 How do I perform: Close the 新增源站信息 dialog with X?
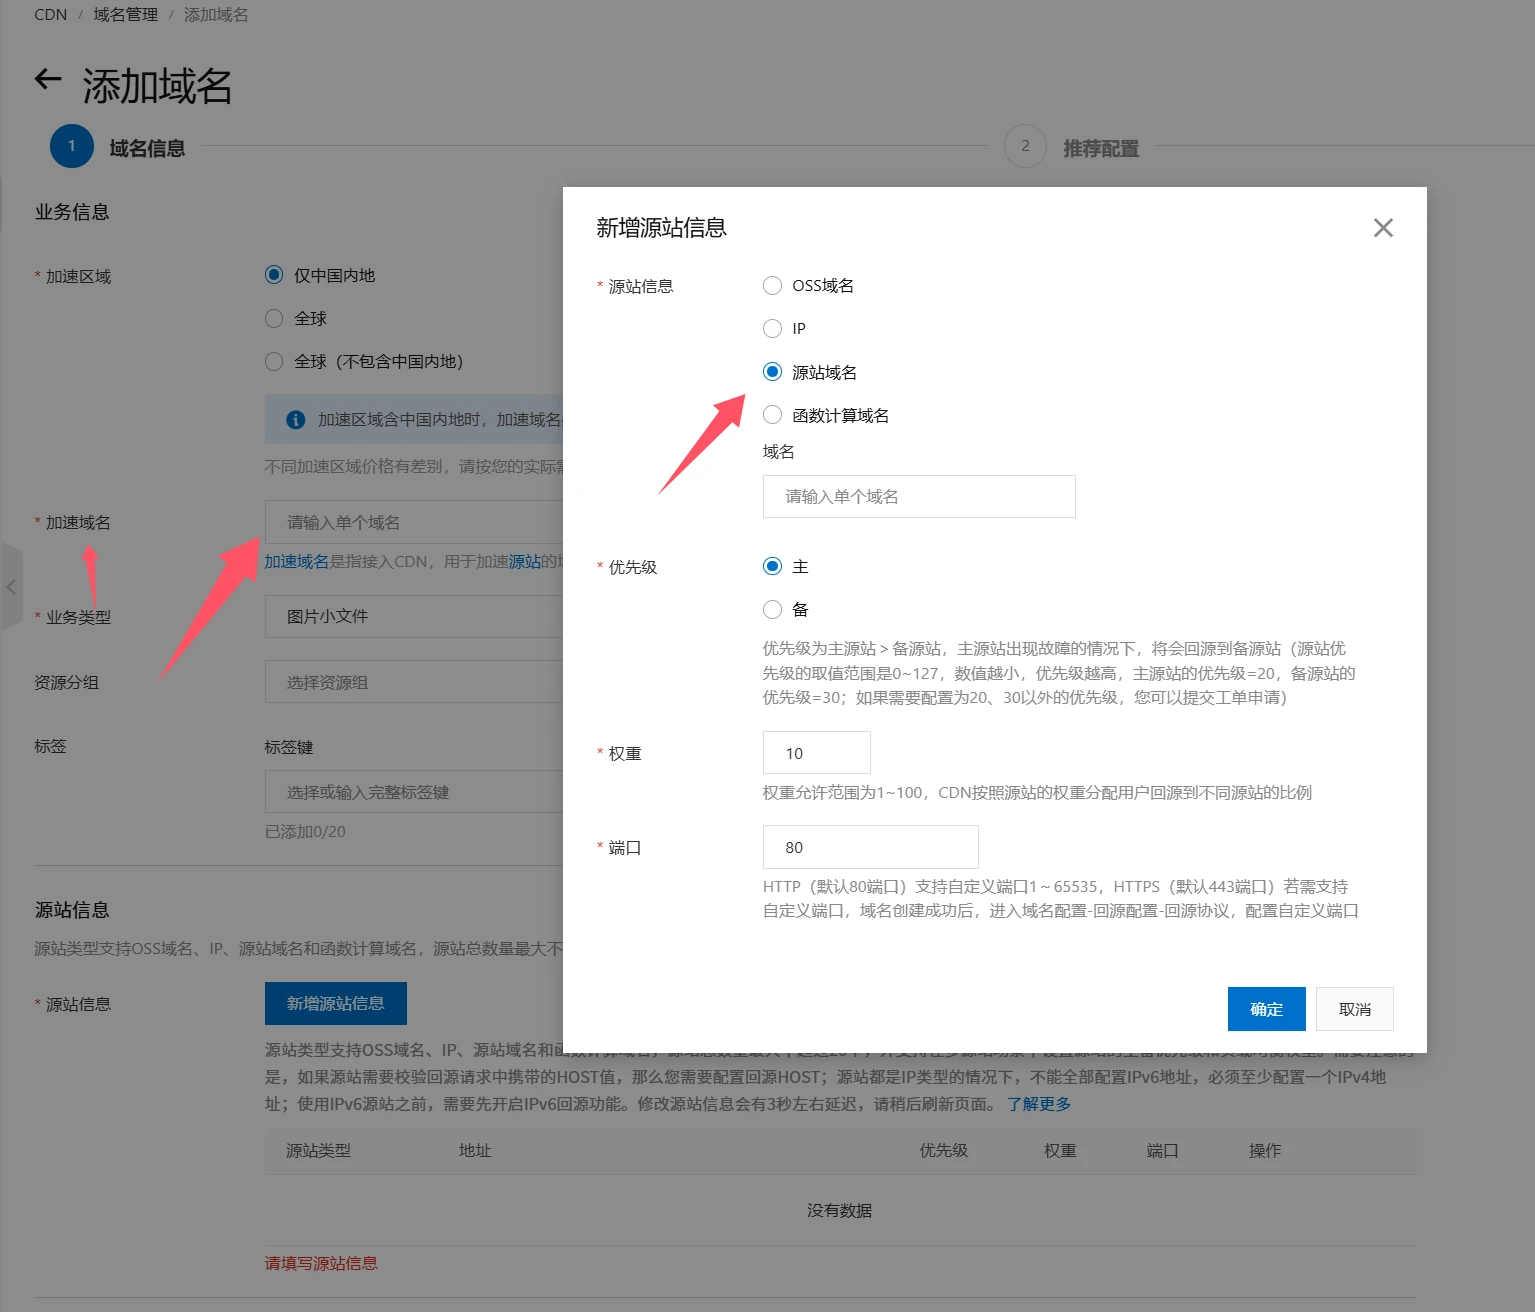[x=1383, y=228]
